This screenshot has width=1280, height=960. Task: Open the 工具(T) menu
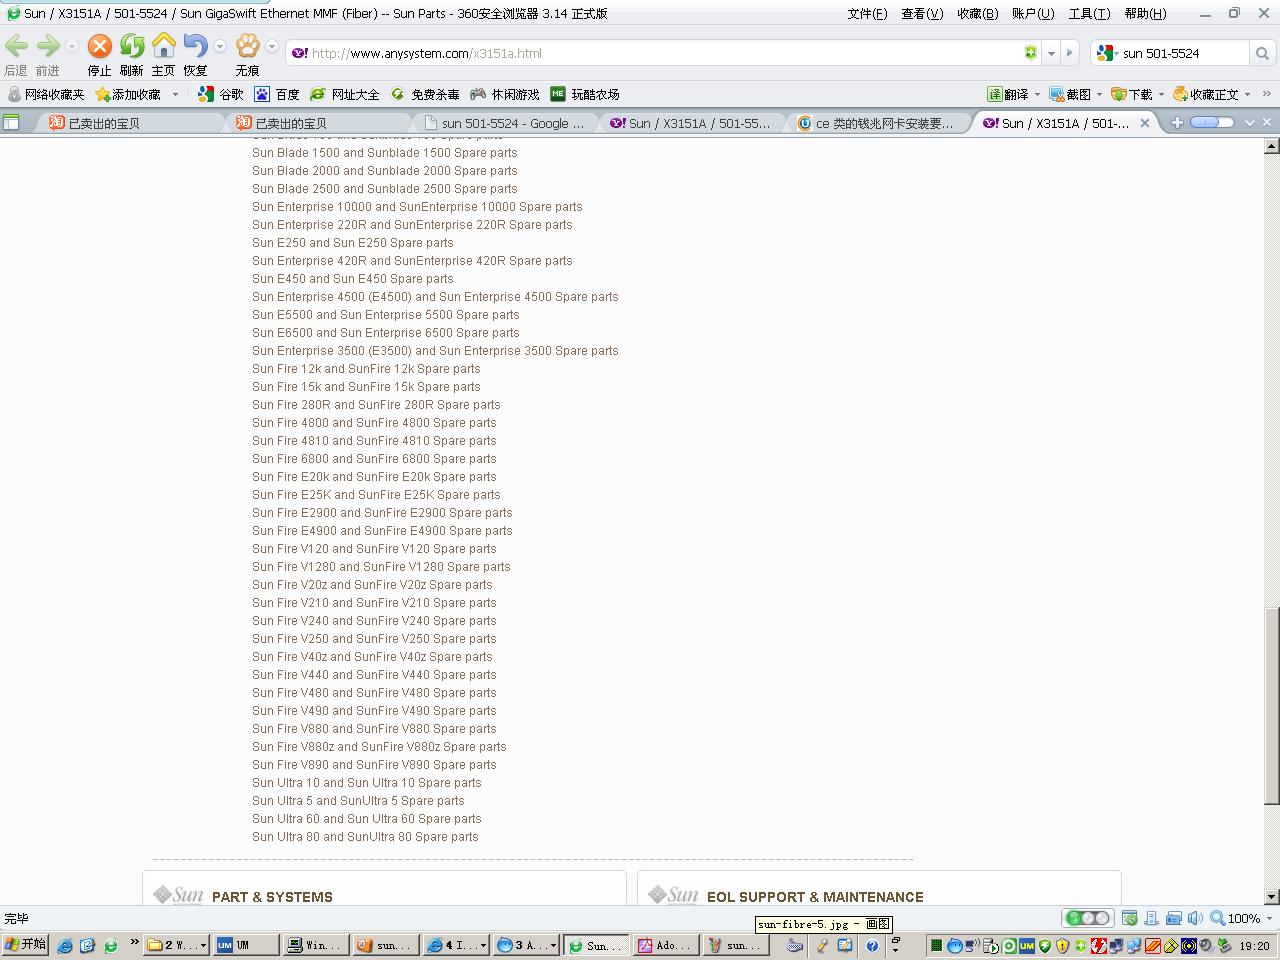point(1089,13)
